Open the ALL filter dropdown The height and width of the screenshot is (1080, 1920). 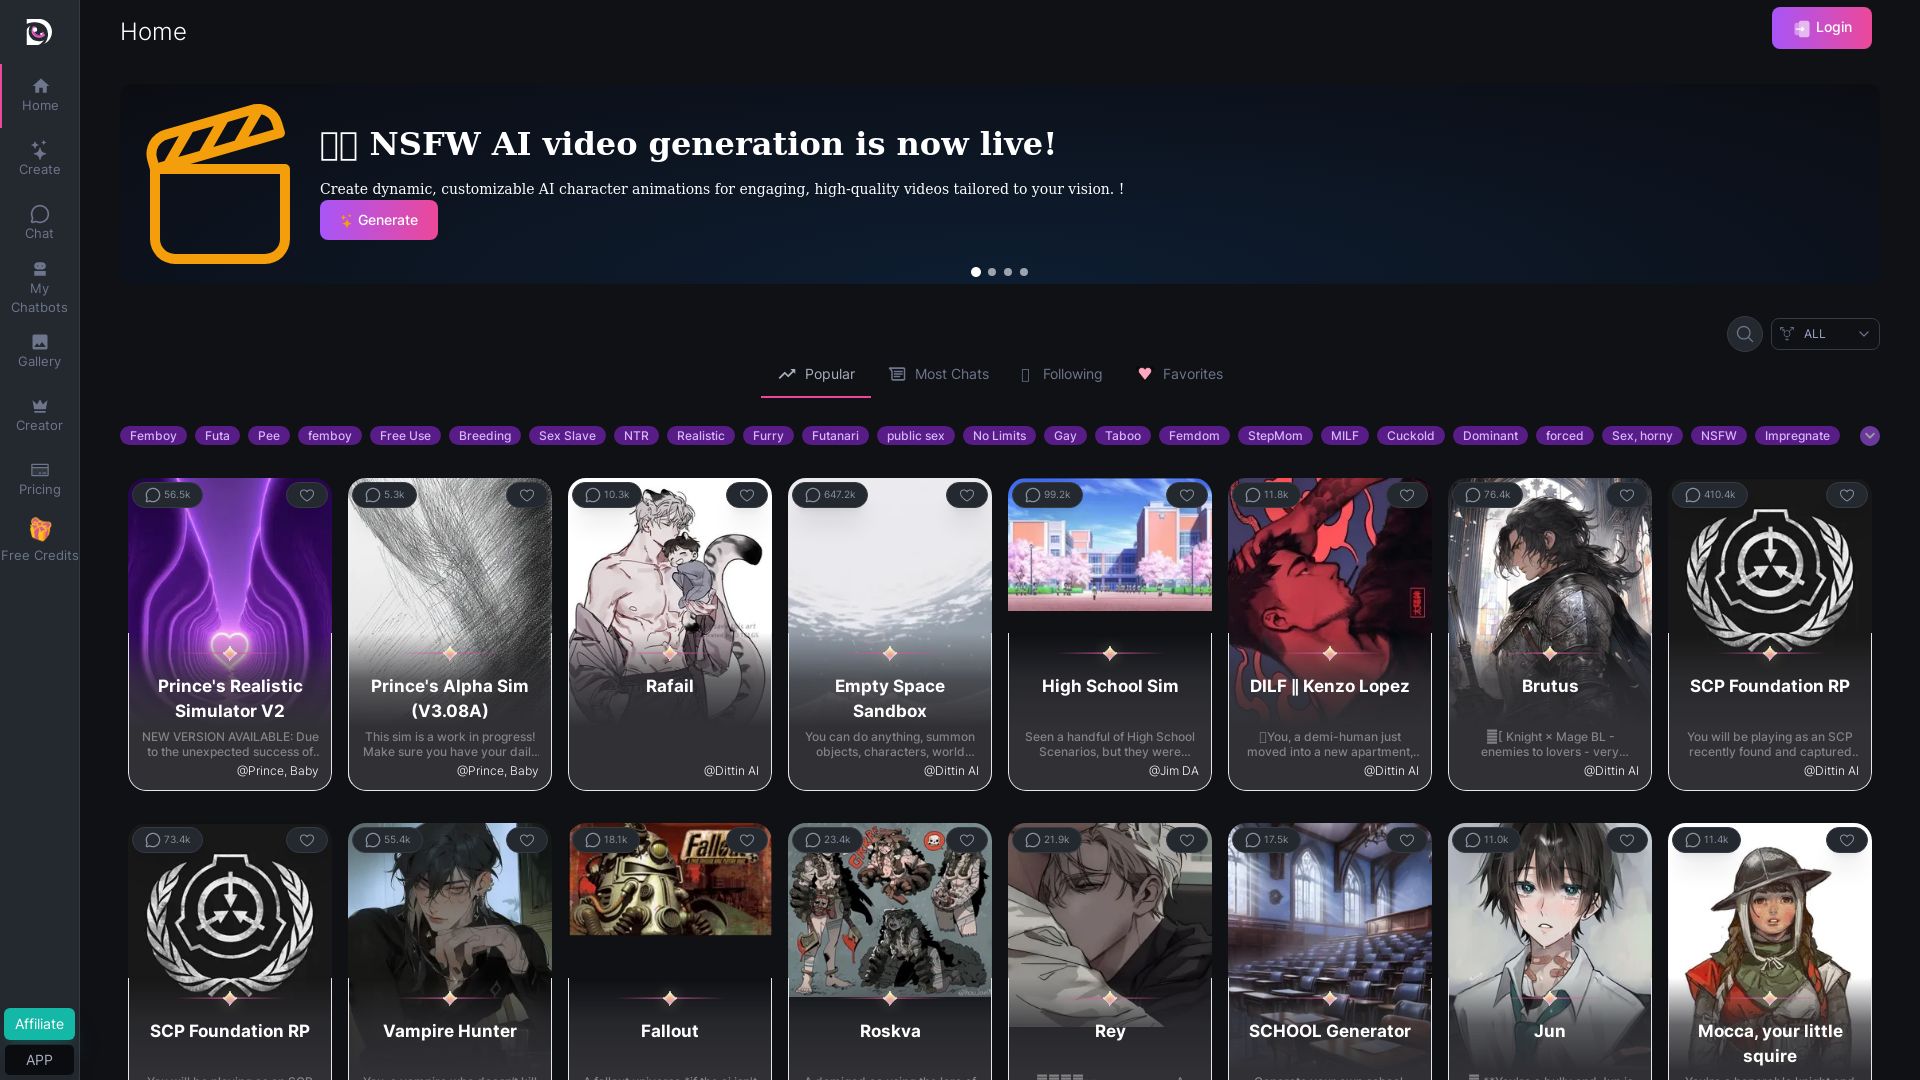click(1824, 334)
